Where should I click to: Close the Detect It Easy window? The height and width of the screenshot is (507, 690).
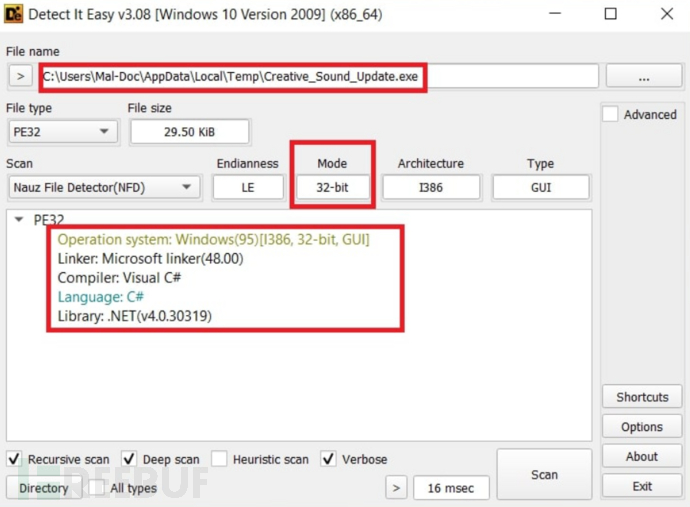click(x=667, y=14)
